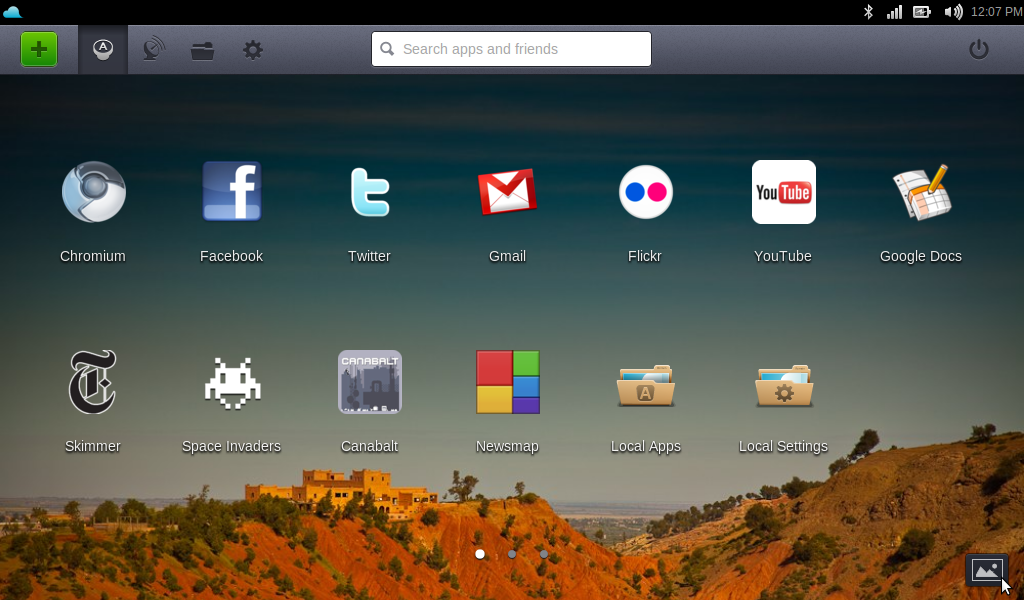
Task: Launch the Facebook app icon
Action: (231, 192)
